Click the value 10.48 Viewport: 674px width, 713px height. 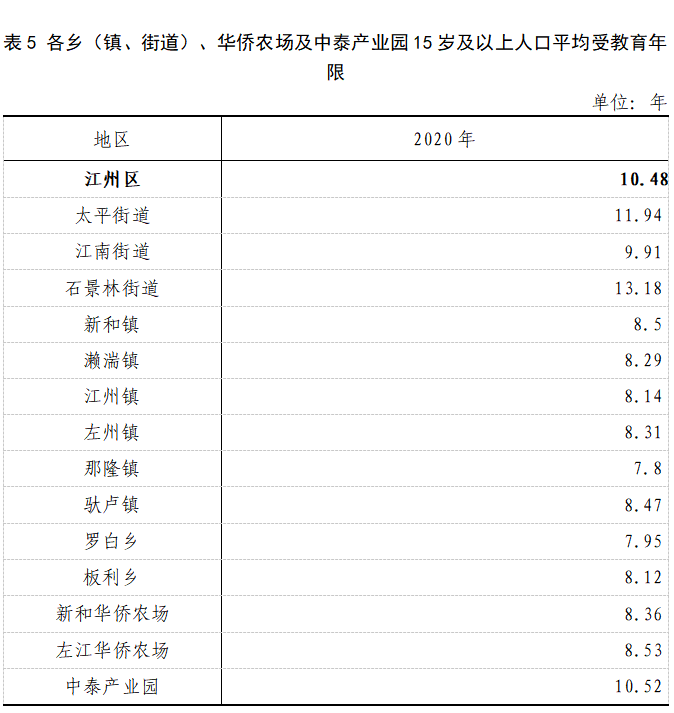[x=644, y=179]
